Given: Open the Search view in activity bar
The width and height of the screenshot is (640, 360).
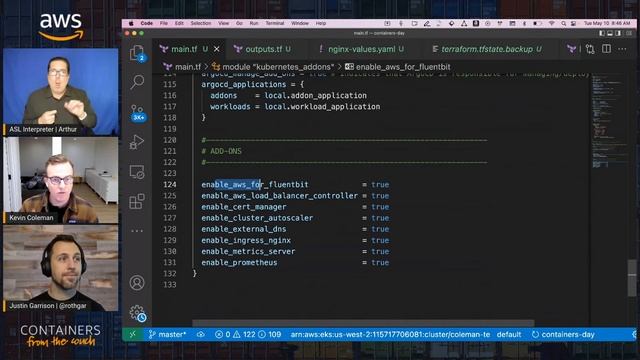Looking at the screenshot, I should (137, 82).
